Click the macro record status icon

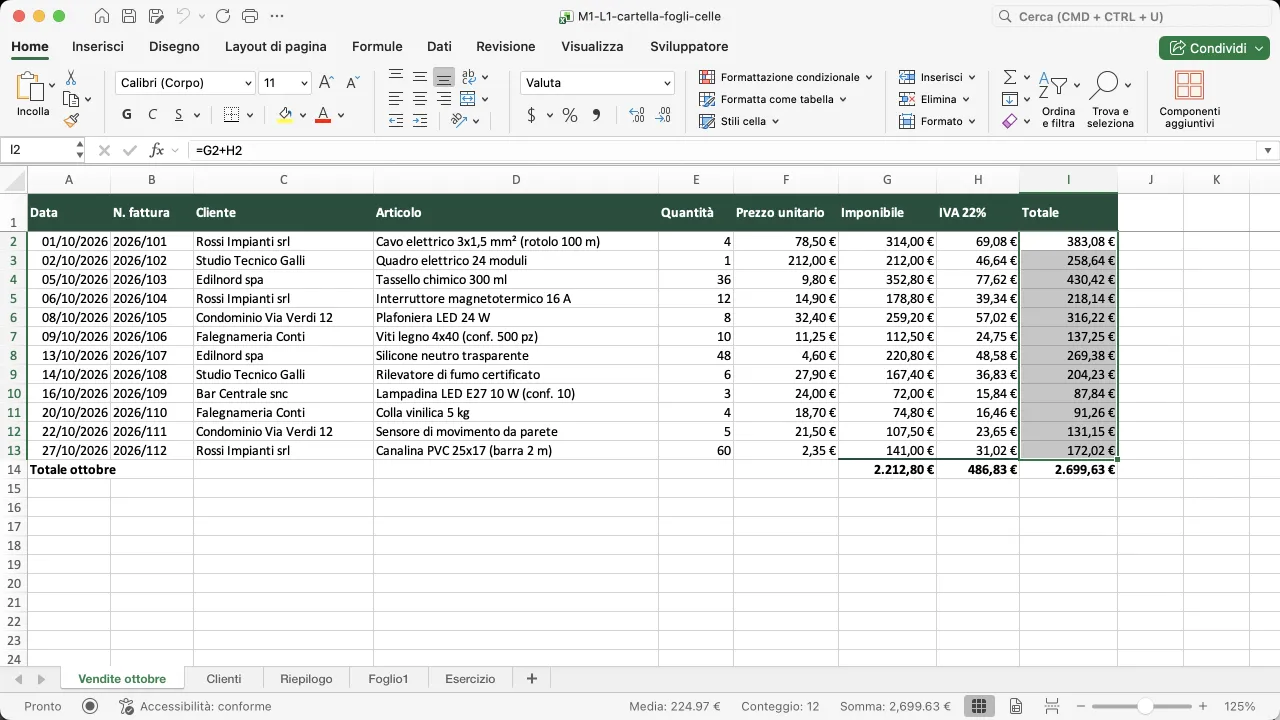[x=90, y=706]
